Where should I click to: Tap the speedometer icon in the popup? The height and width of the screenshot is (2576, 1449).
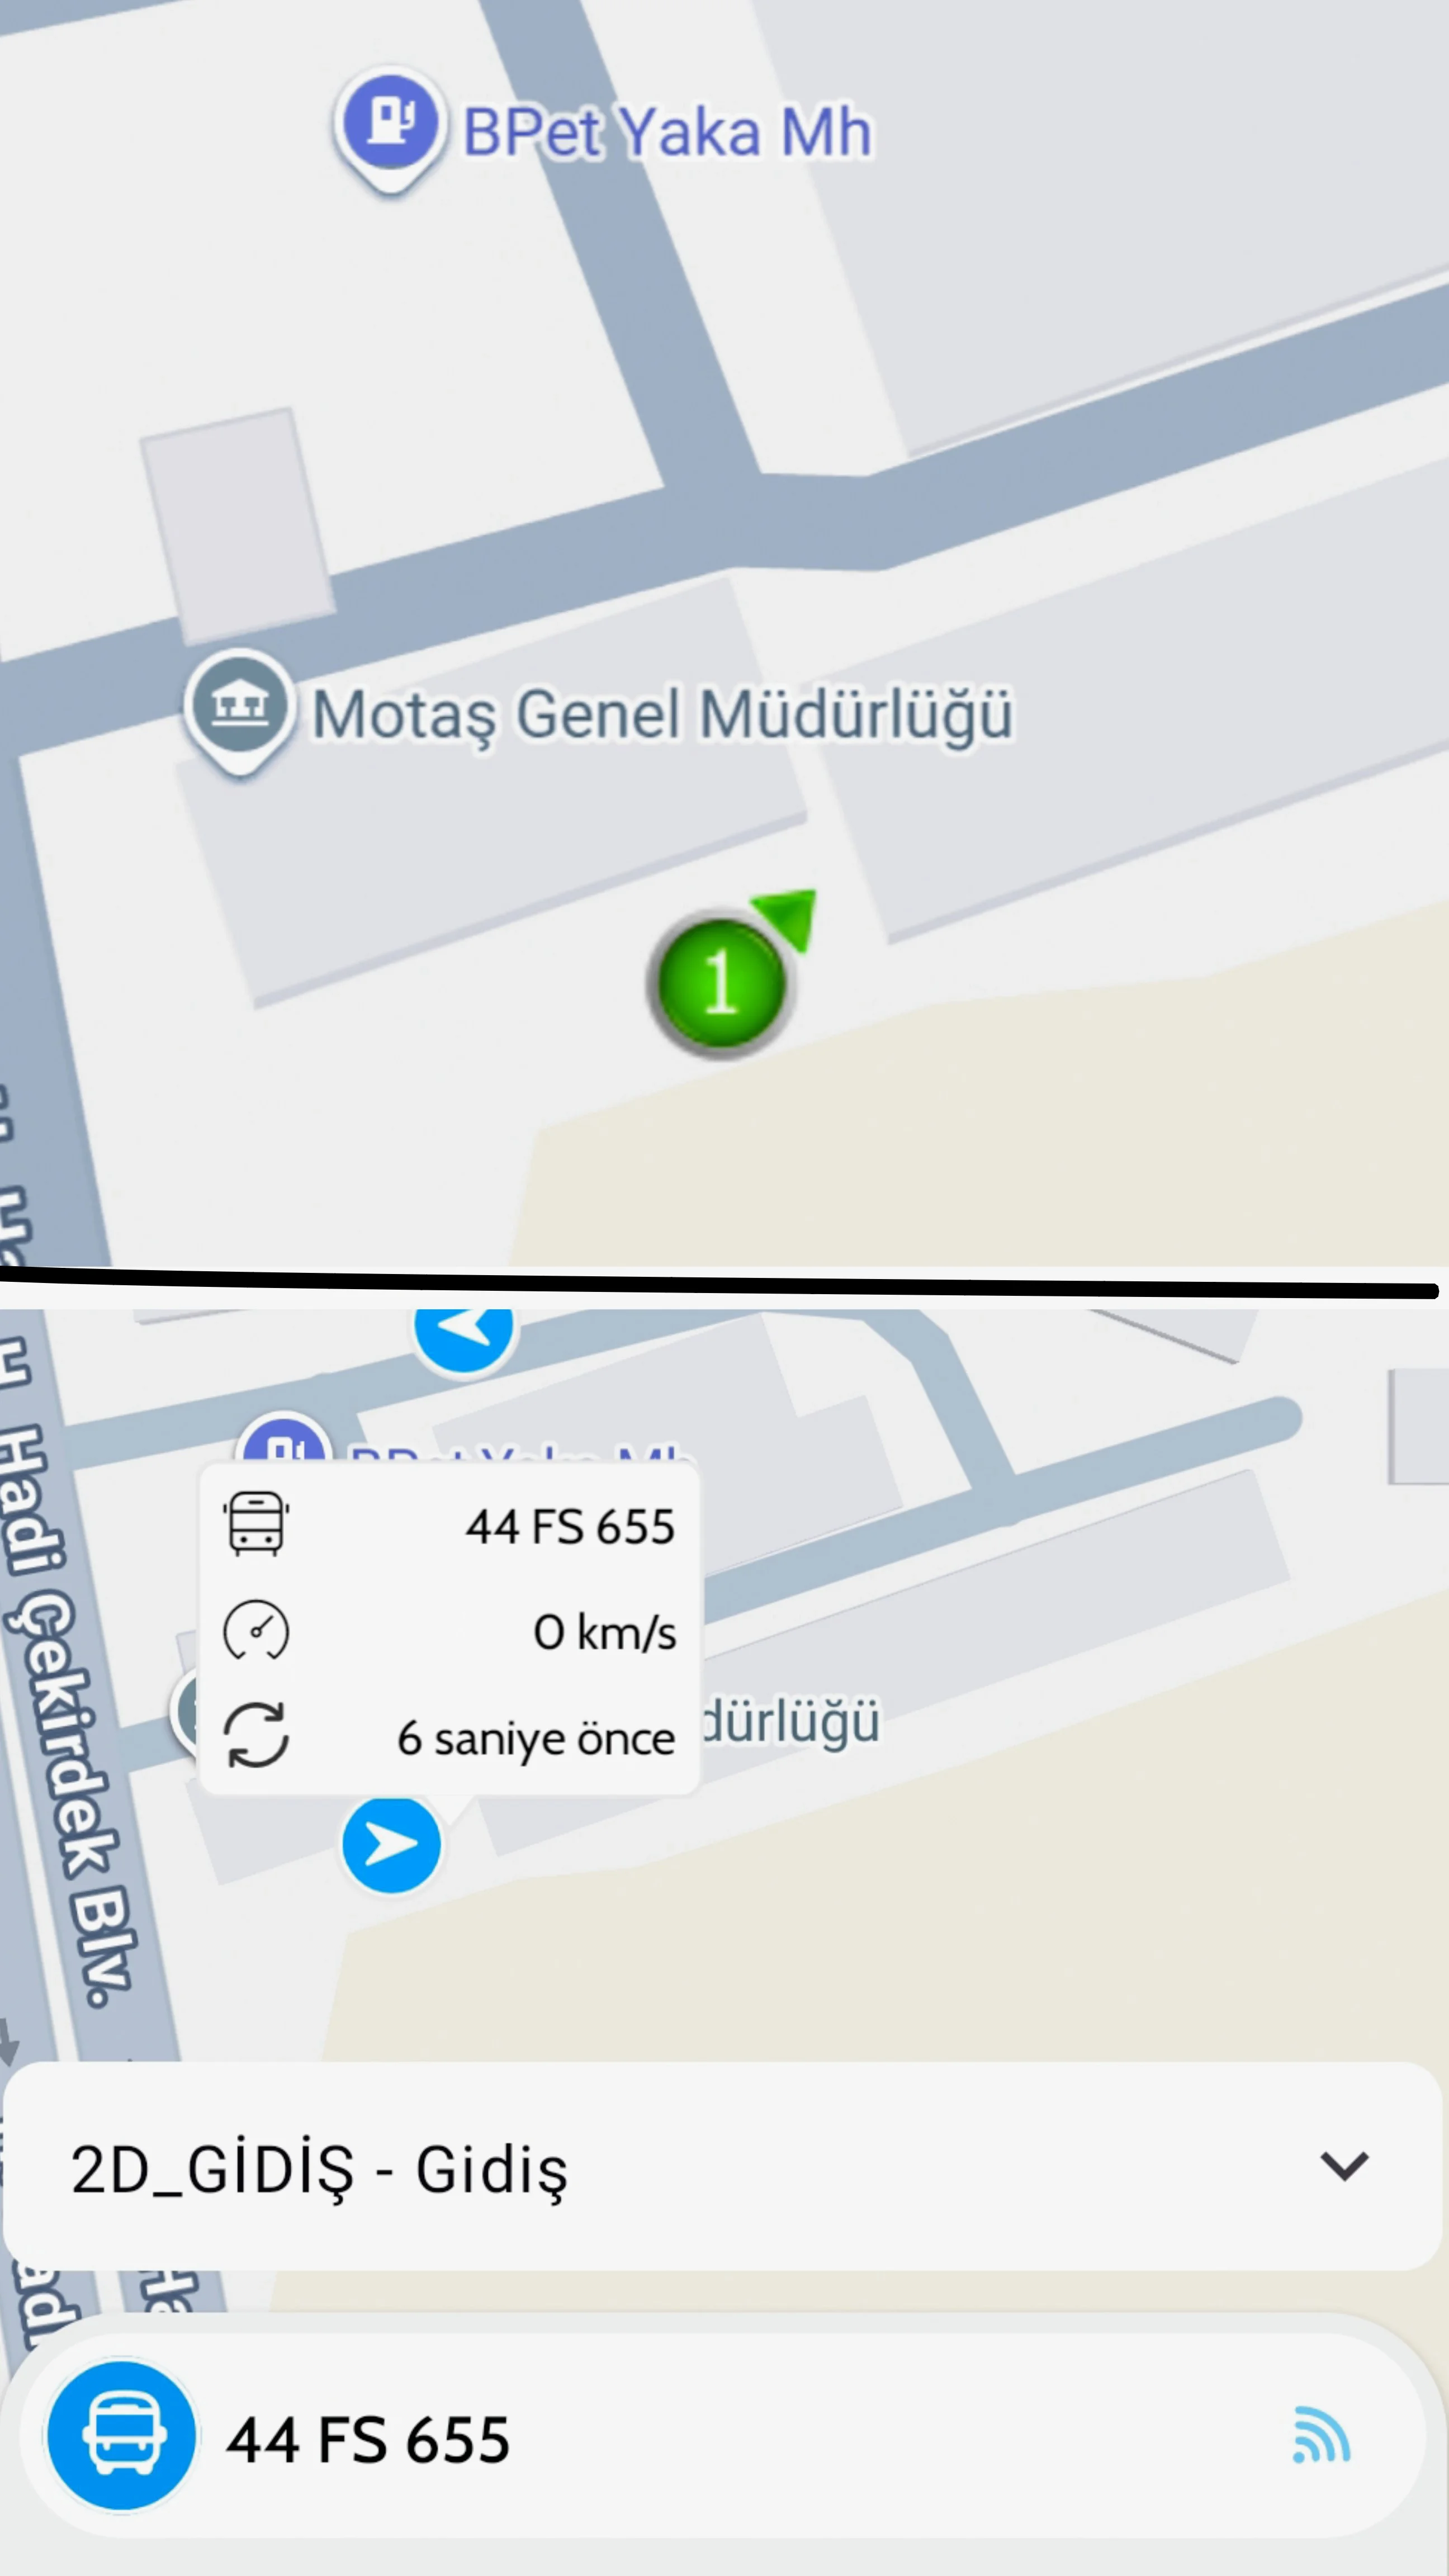[256, 1631]
